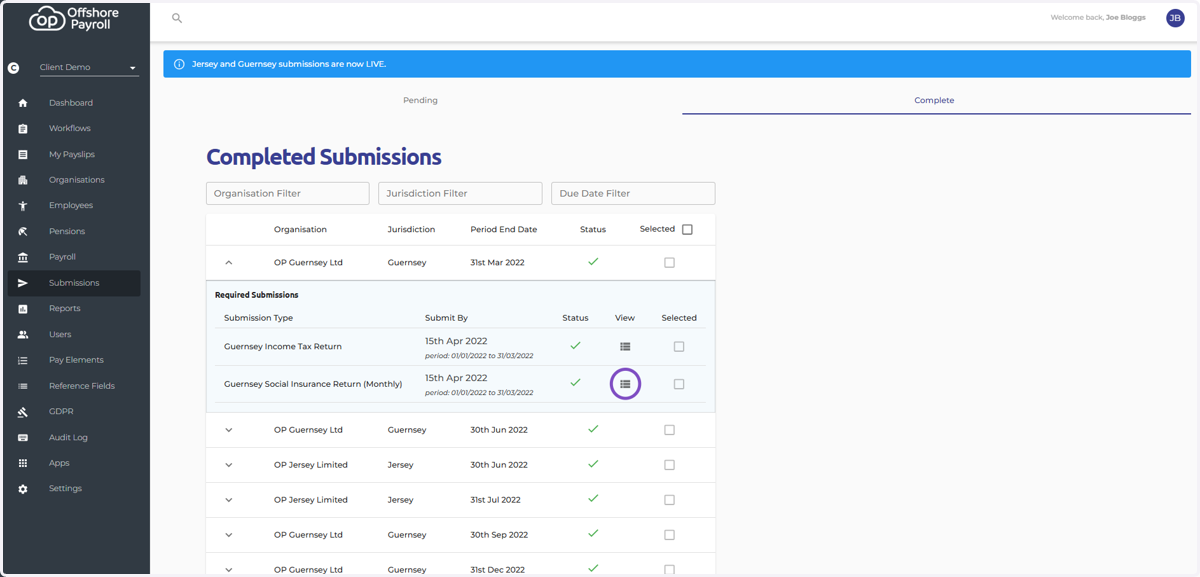Click the Organisation Filter field
The height and width of the screenshot is (577, 1200).
(288, 193)
